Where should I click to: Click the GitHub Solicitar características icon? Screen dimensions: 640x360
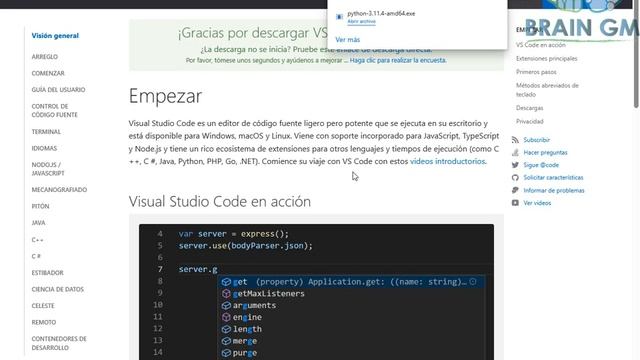click(x=515, y=178)
